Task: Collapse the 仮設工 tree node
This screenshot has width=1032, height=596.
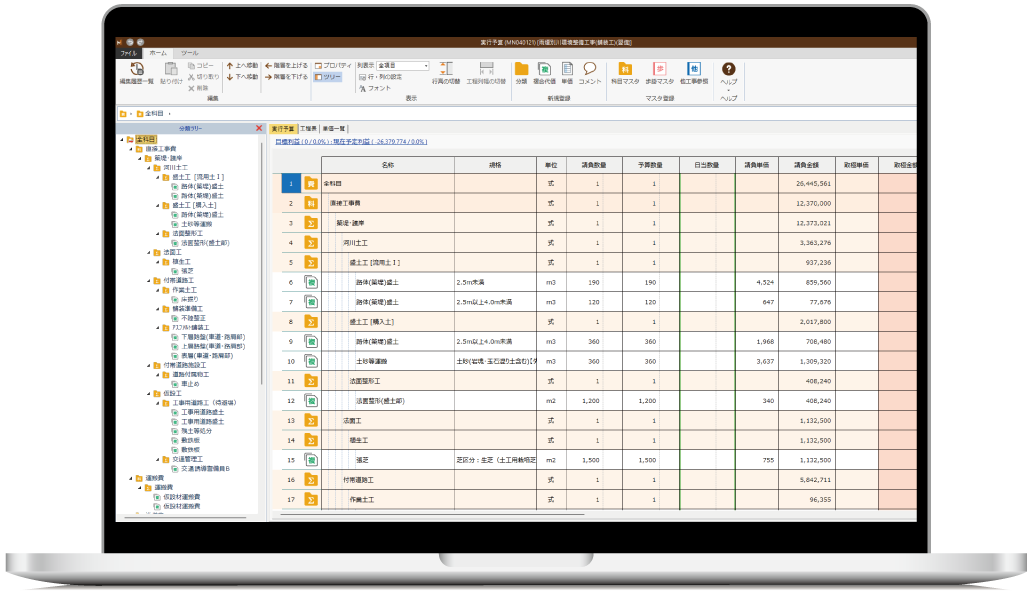Action: coord(146,393)
